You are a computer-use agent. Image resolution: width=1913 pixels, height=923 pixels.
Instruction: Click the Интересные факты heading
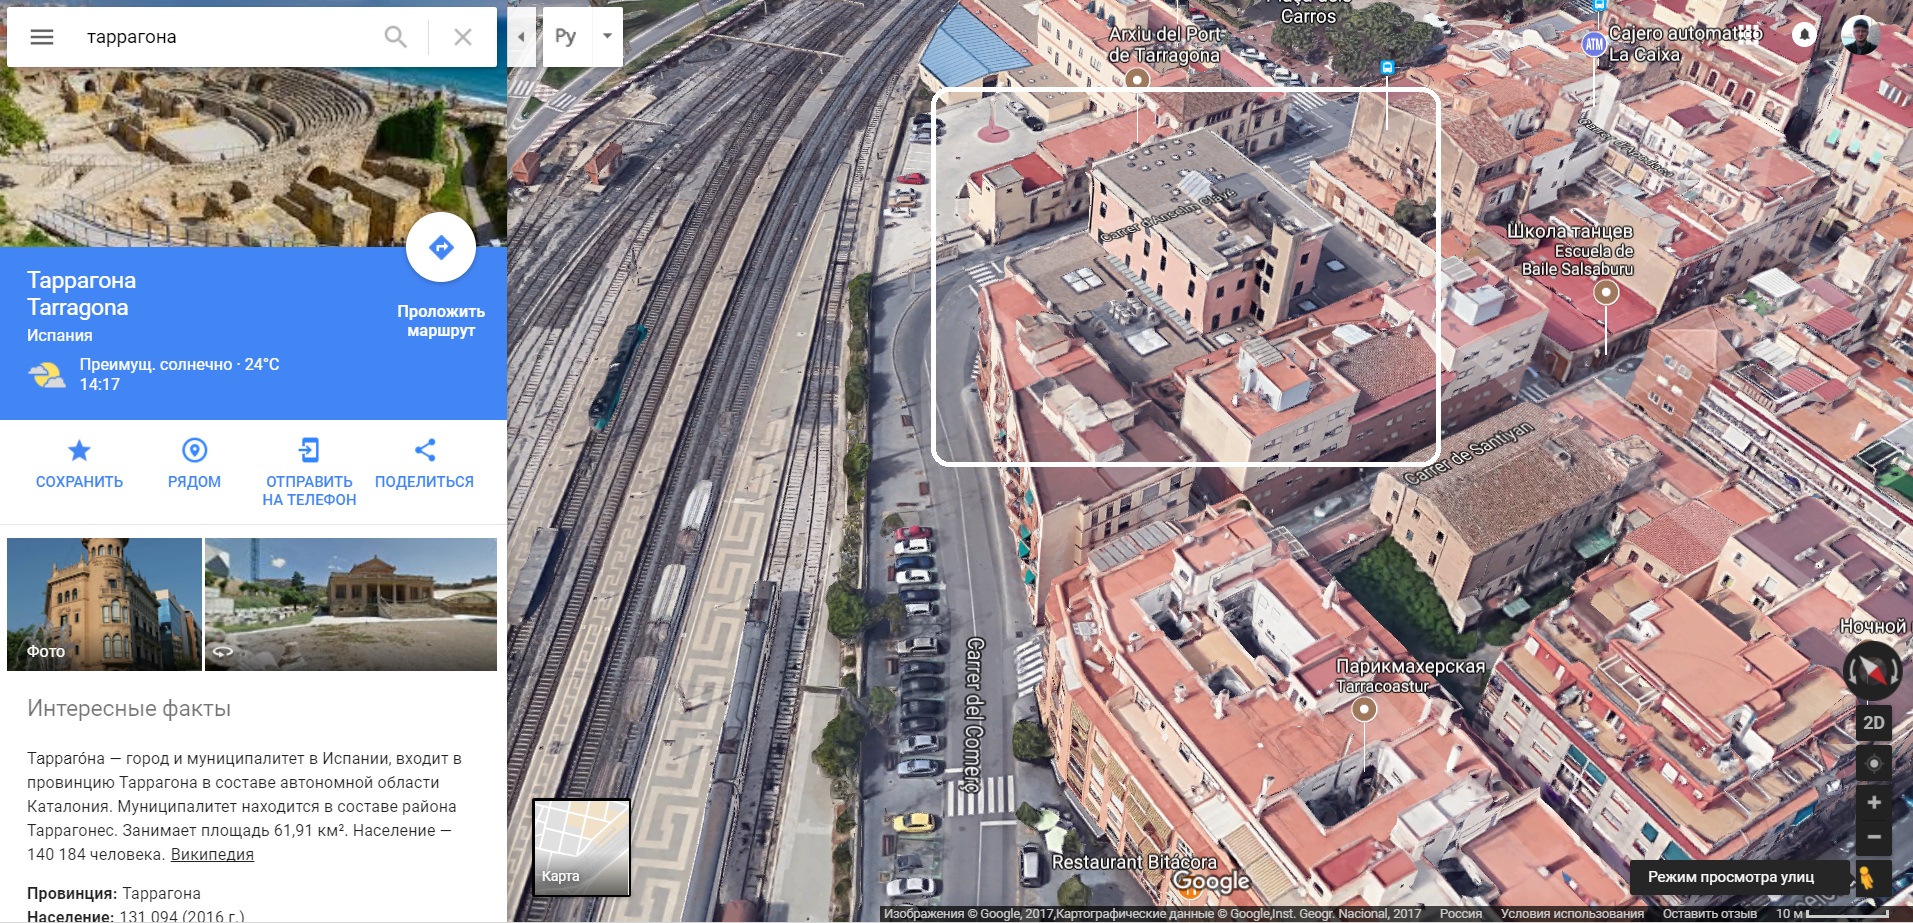pos(129,709)
